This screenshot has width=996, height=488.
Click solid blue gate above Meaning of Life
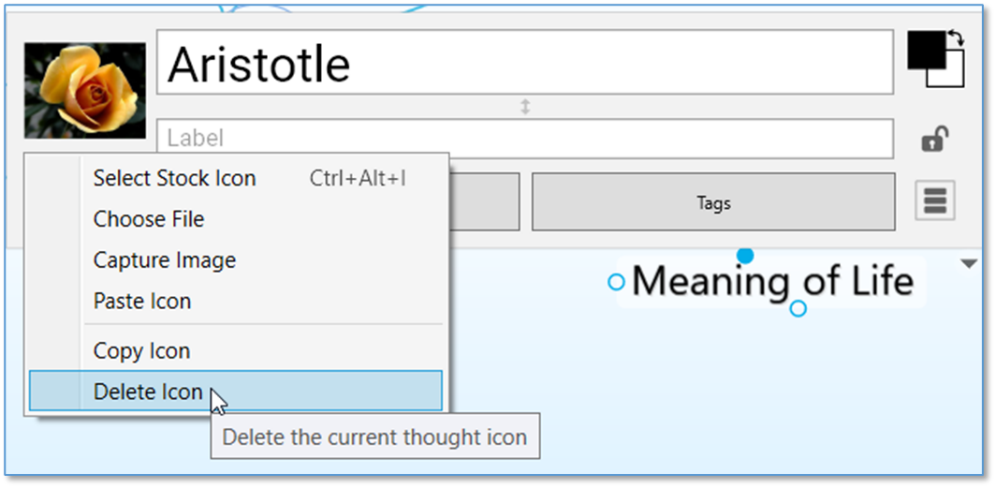(x=745, y=256)
